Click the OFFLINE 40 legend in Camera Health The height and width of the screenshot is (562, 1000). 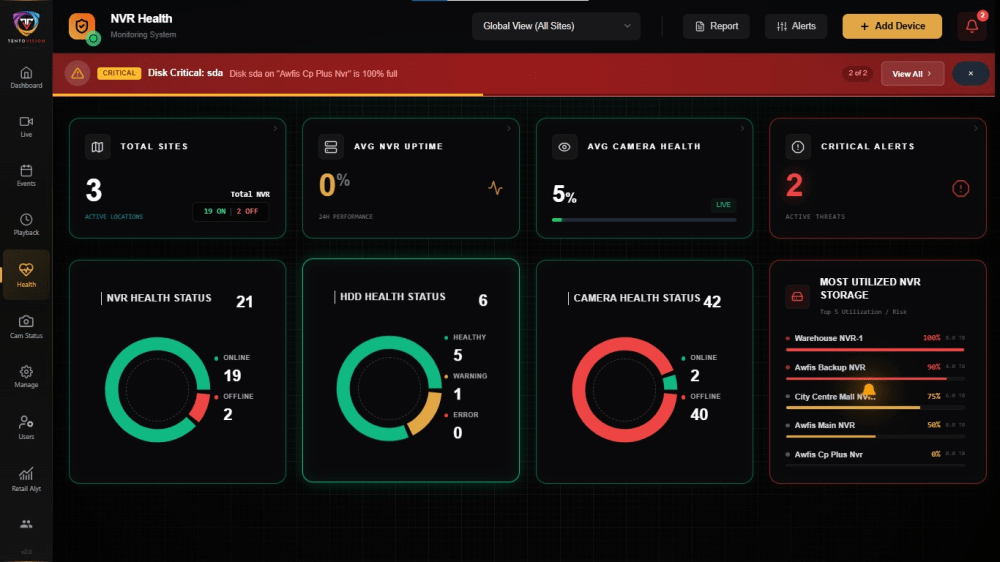coord(701,406)
